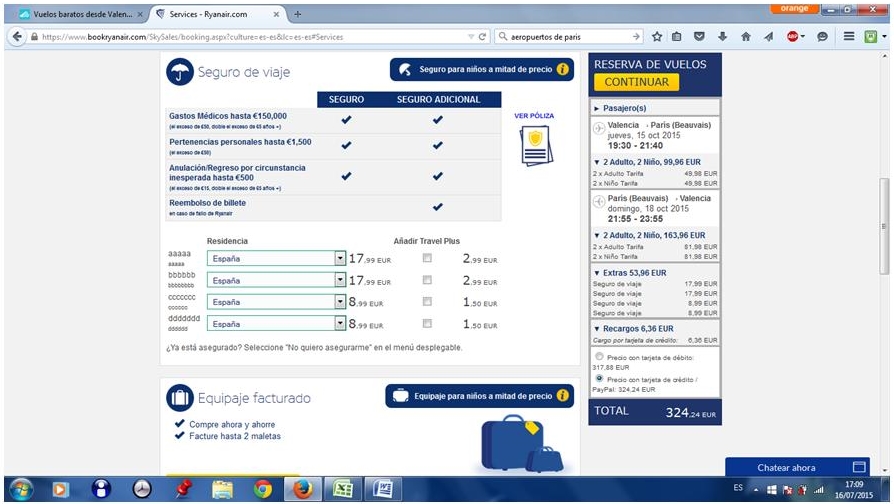Open the downloads arrow icon
Screen dimensions: 894x504
pyautogui.click(x=722, y=36)
